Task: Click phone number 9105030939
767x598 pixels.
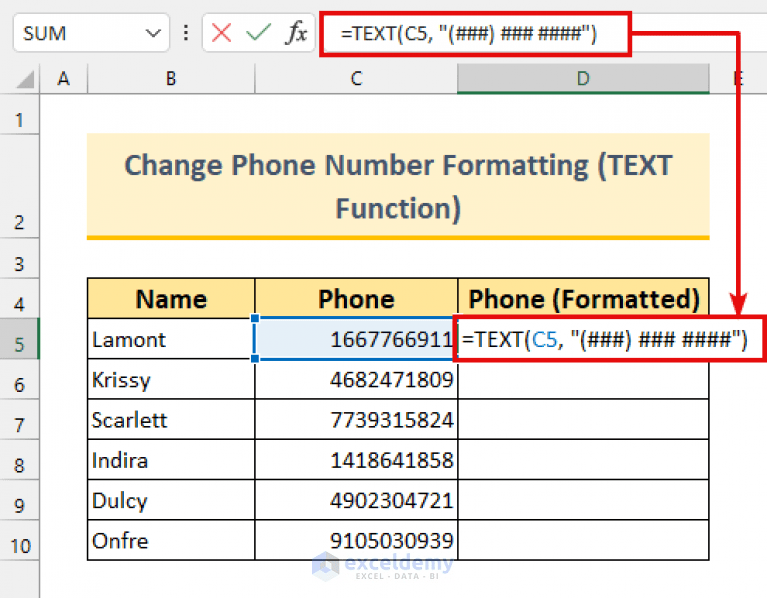Action: (356, 540)
